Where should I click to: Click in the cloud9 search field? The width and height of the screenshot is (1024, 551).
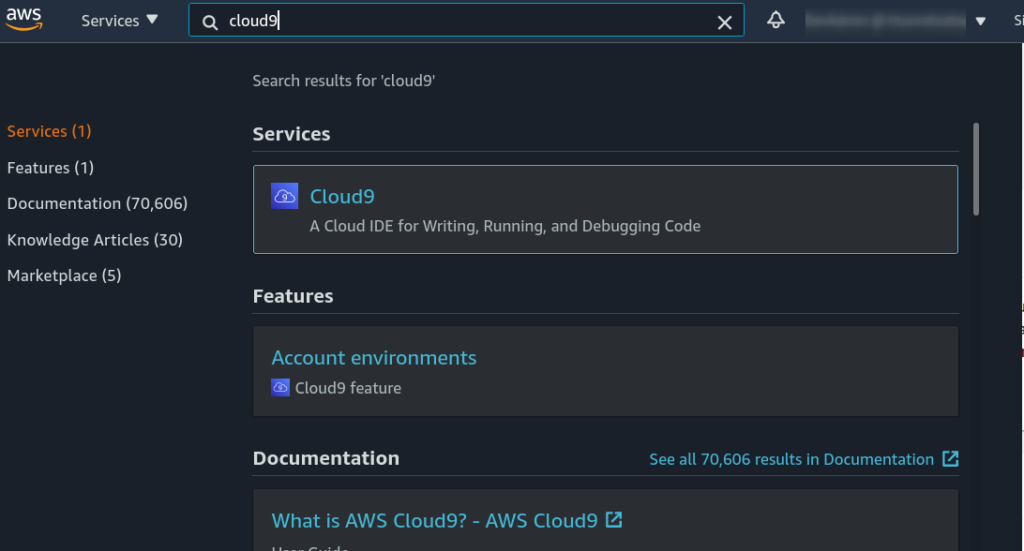pos(466,21)
